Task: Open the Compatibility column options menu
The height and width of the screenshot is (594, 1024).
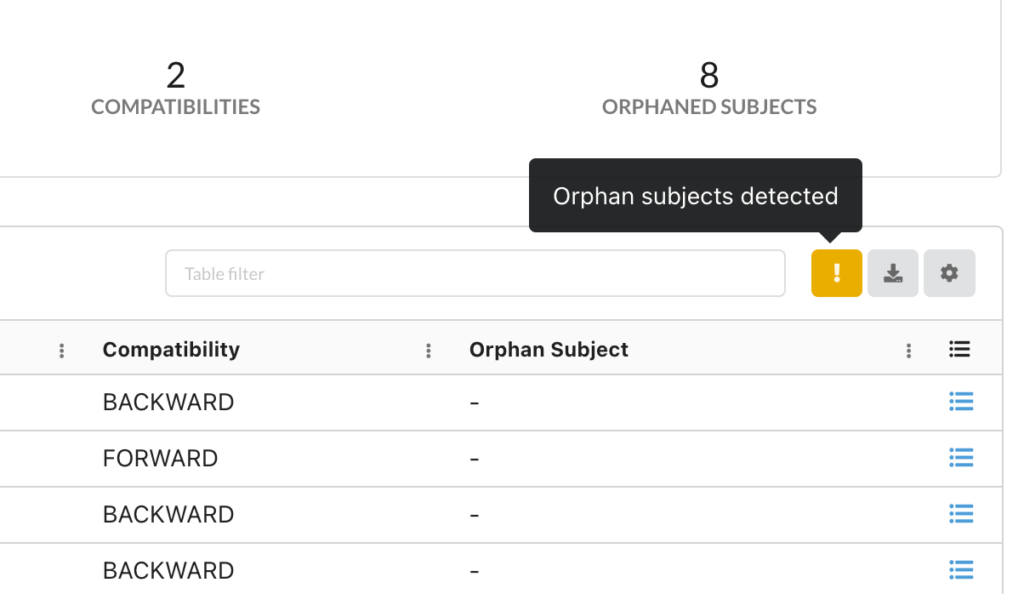Action: pos(428,350)
